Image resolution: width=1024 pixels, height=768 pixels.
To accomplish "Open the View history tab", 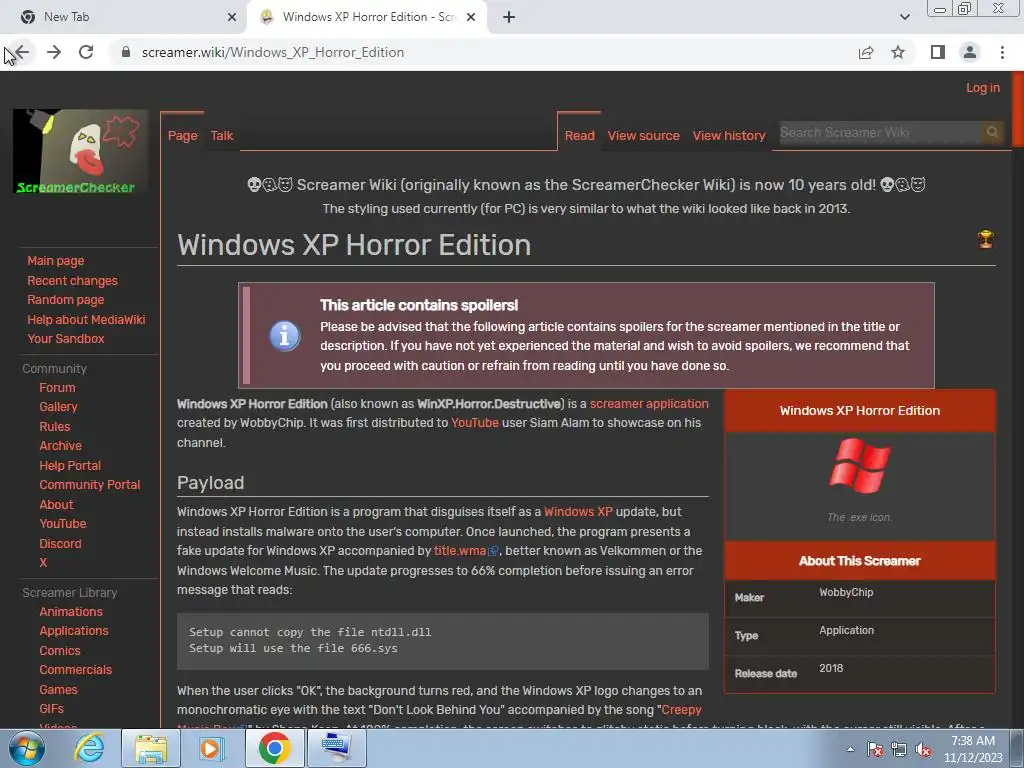I will (x=729, y=136).
